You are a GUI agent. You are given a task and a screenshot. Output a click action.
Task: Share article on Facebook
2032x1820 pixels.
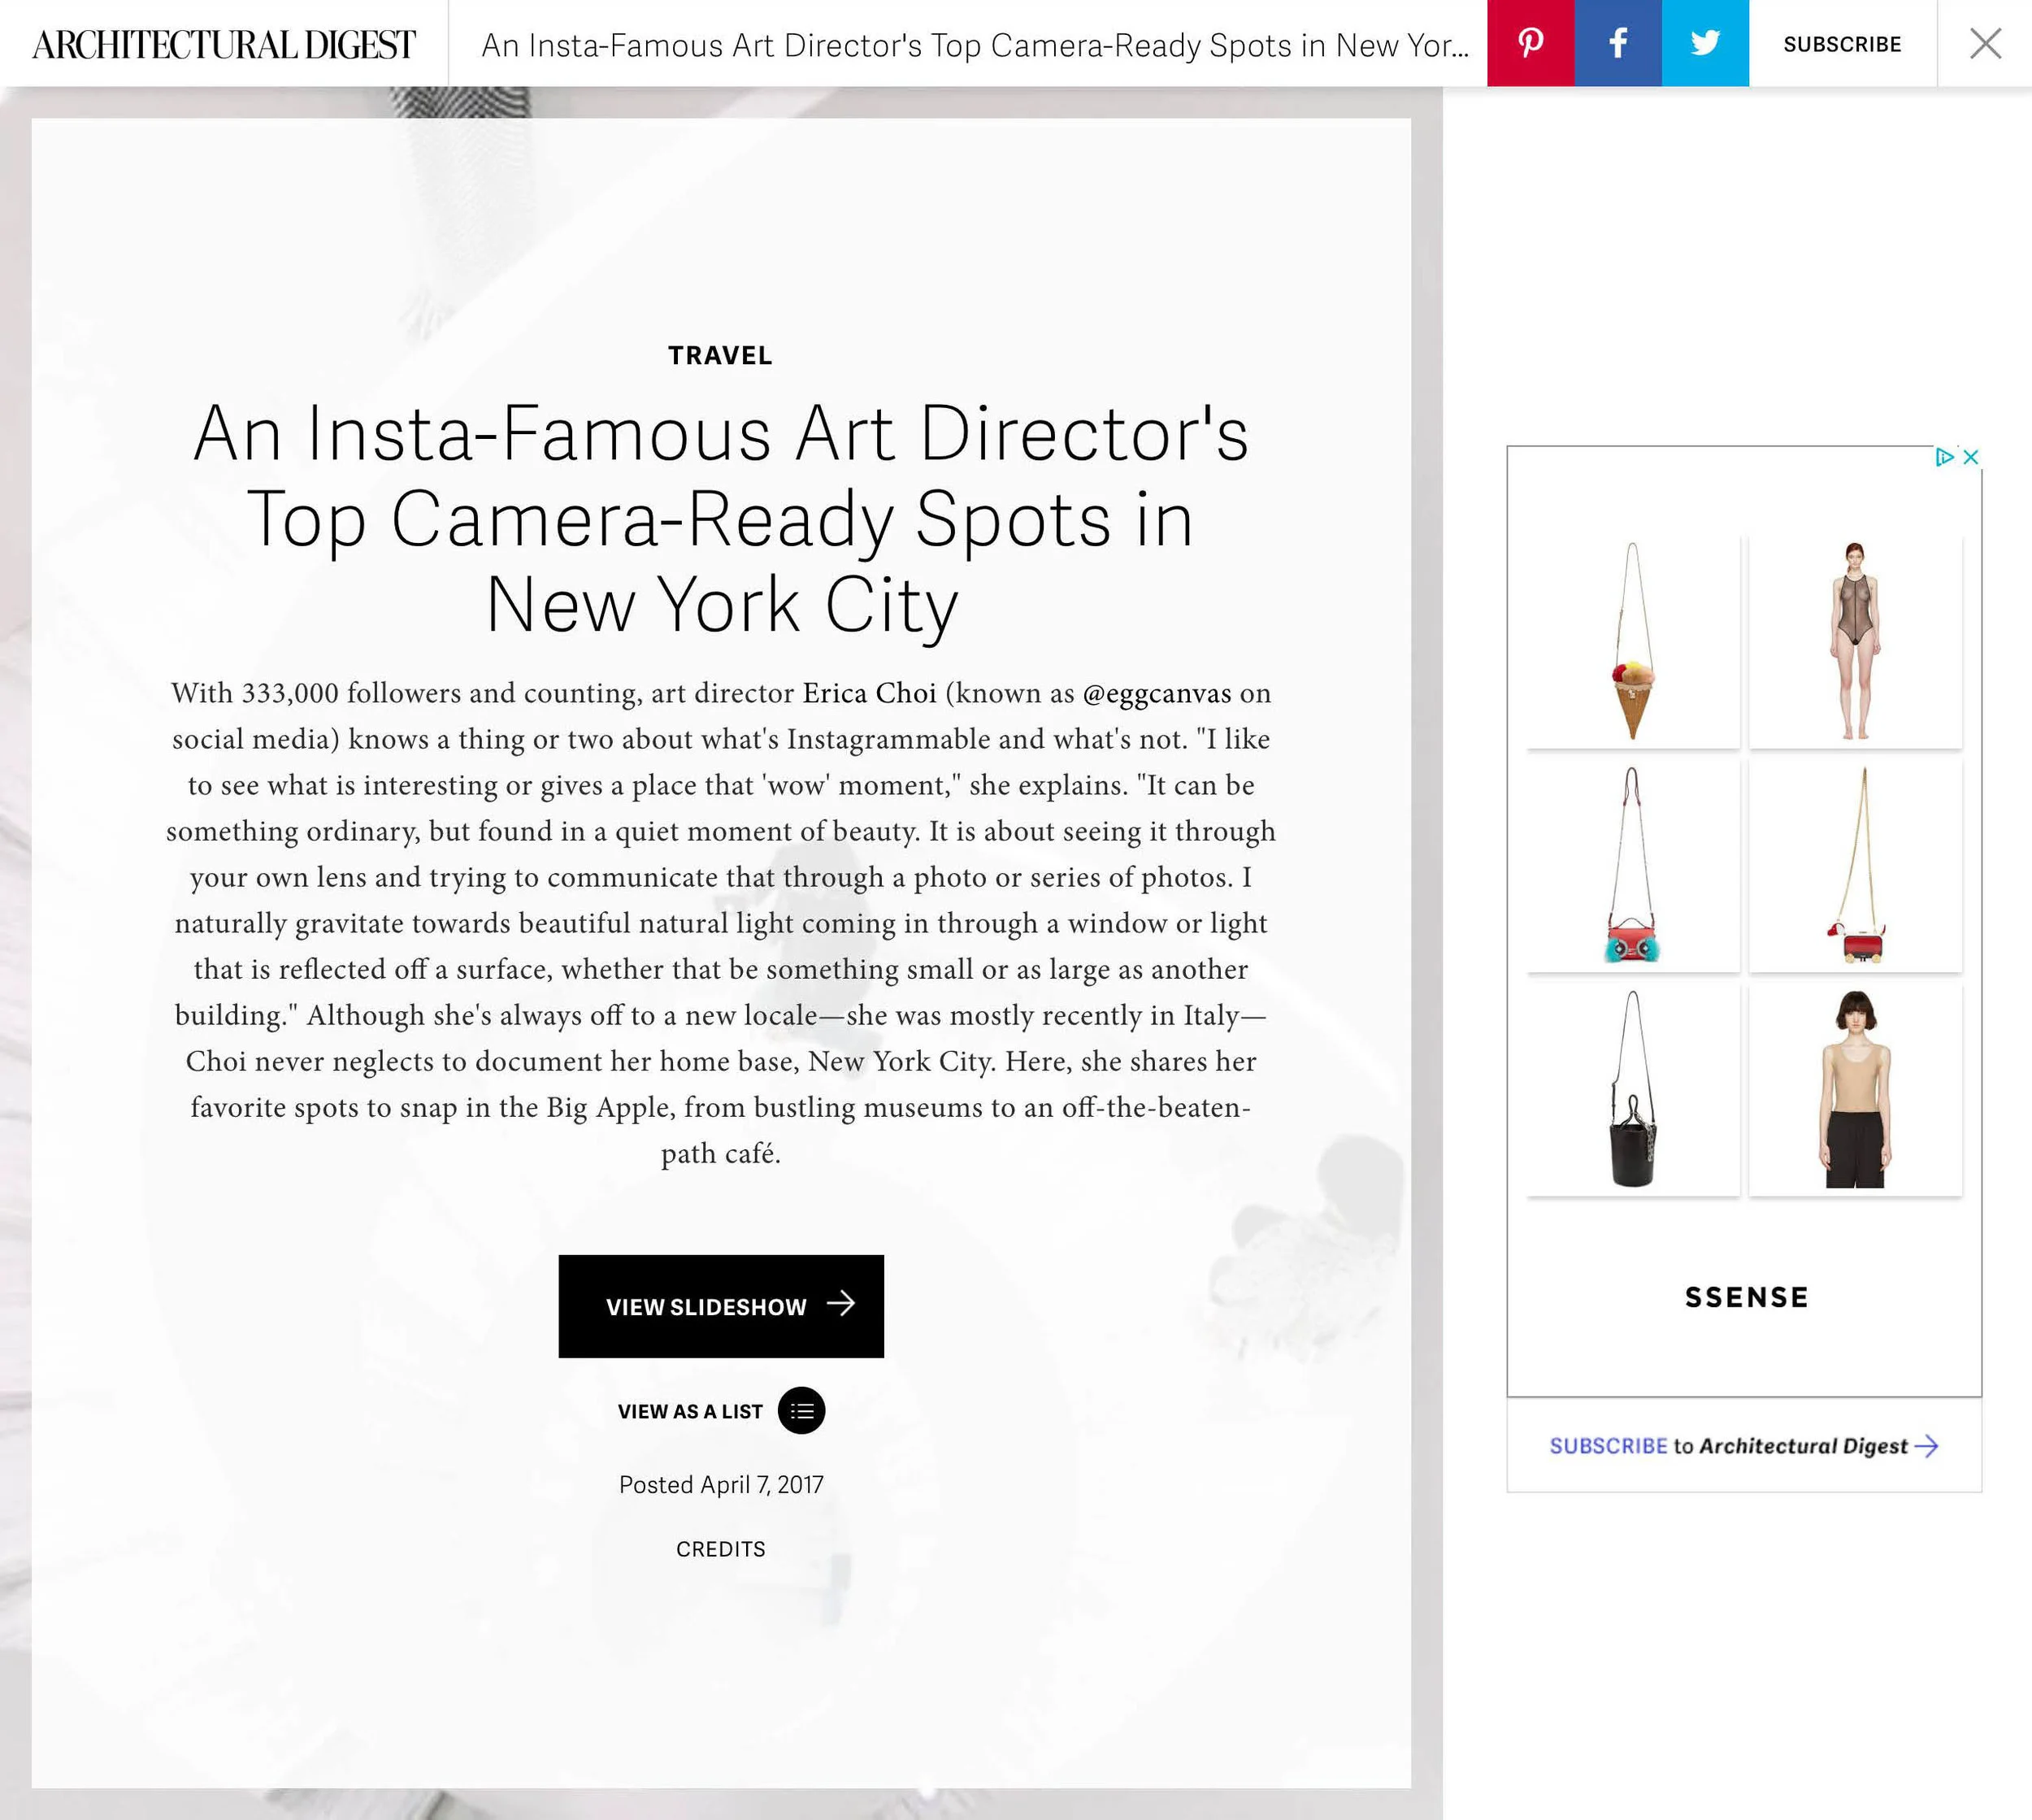tap(1618, 43)
